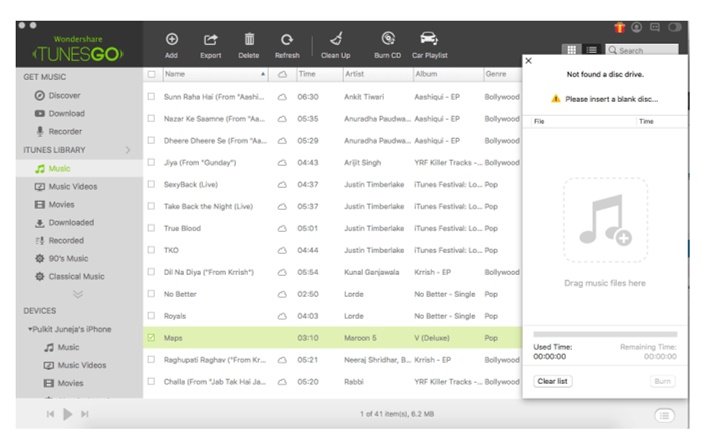
Task: Expand more playlists with double chevron
Action: [78, 294]
